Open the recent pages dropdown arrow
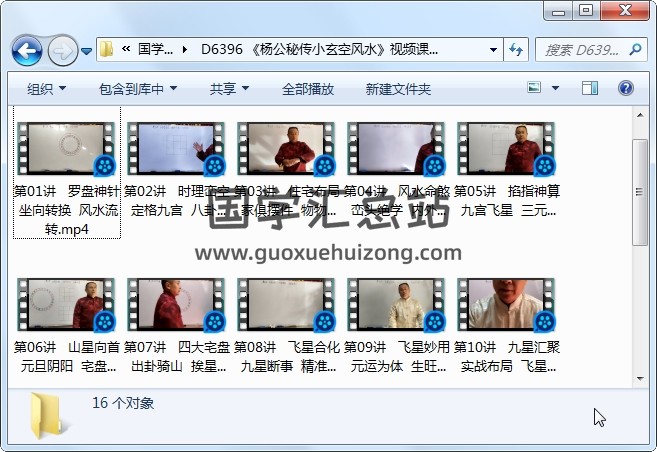This screenshot has height=452, width=657. pos(86,52)
